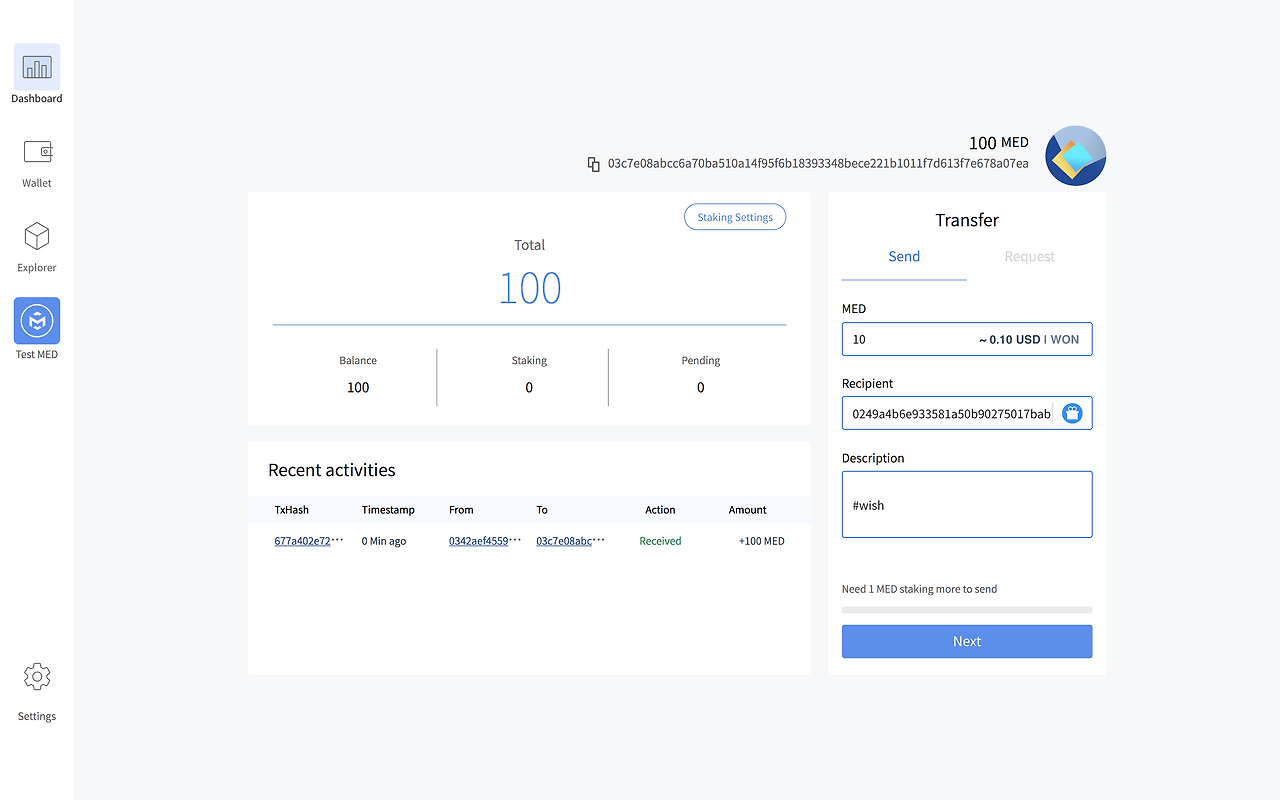Click the Pending value 0
This screenshot has height=800, width=1280.
coord(700,388)
